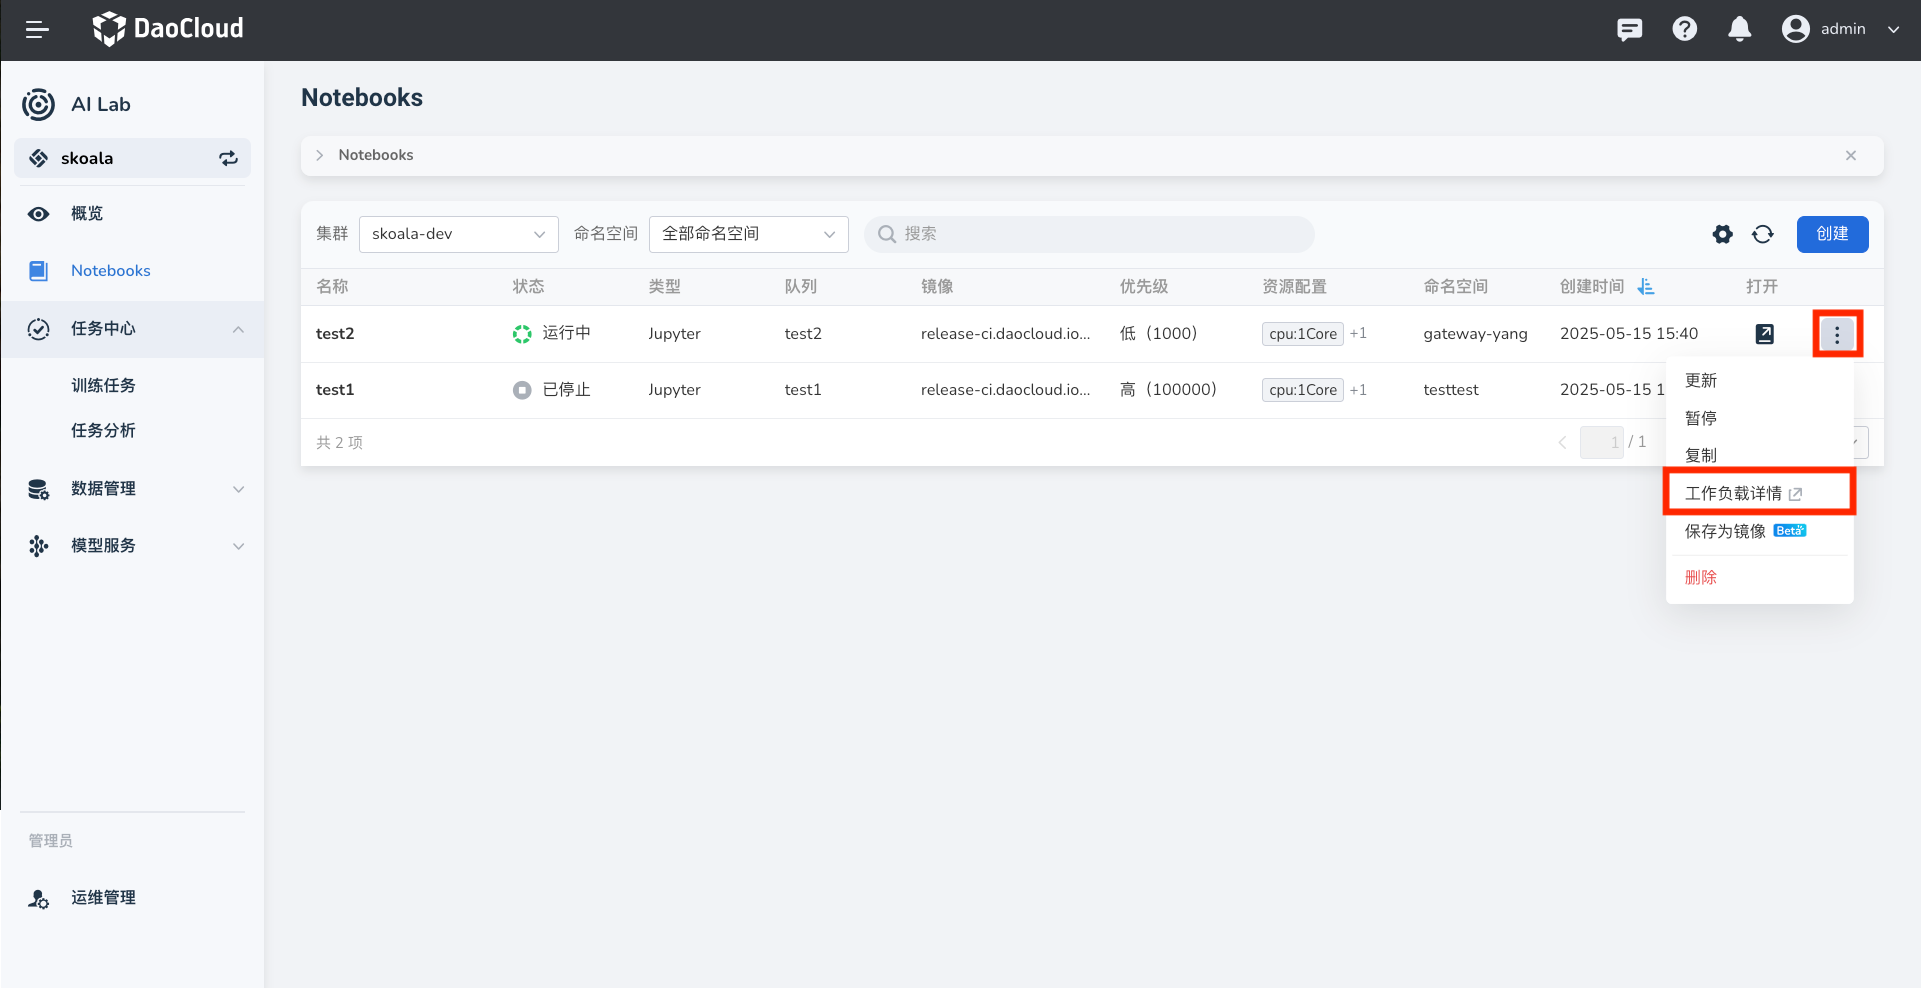Select 工作负载详情 from context menu
Viewport: 1921px width, 988px height.
[x=1742, y=493]
